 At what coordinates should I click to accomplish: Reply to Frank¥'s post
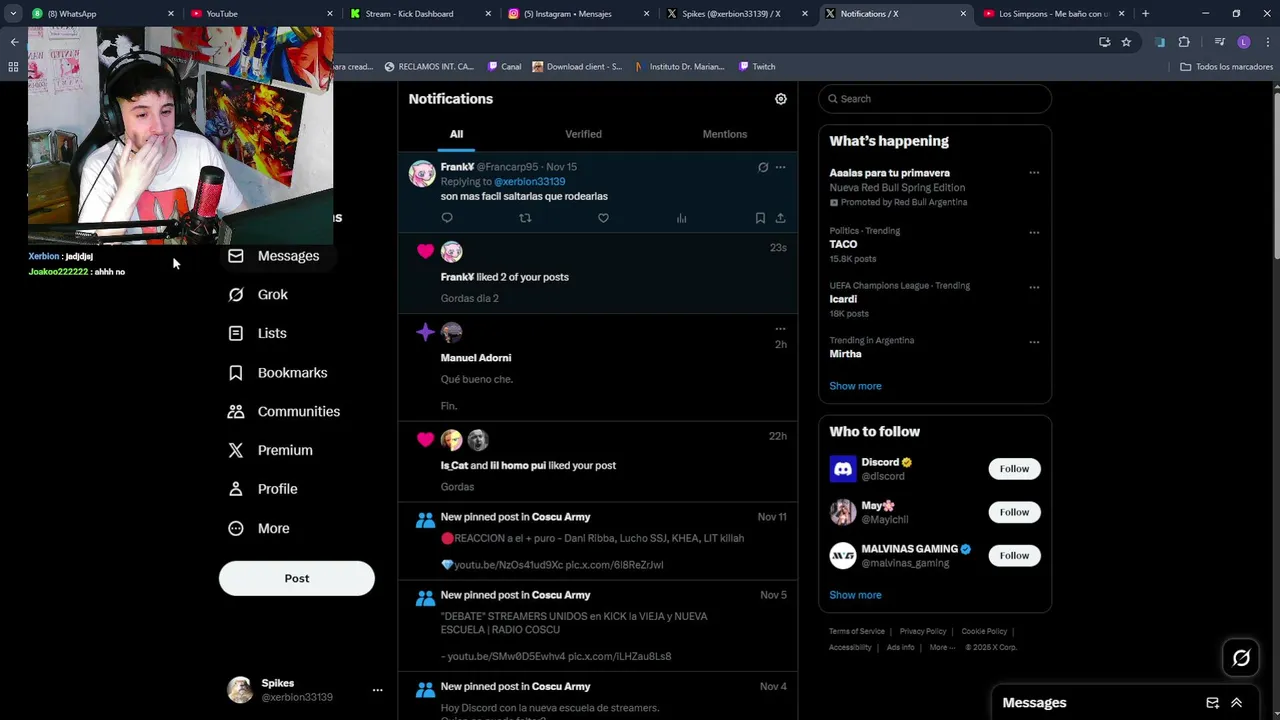(x=447, y=218)
